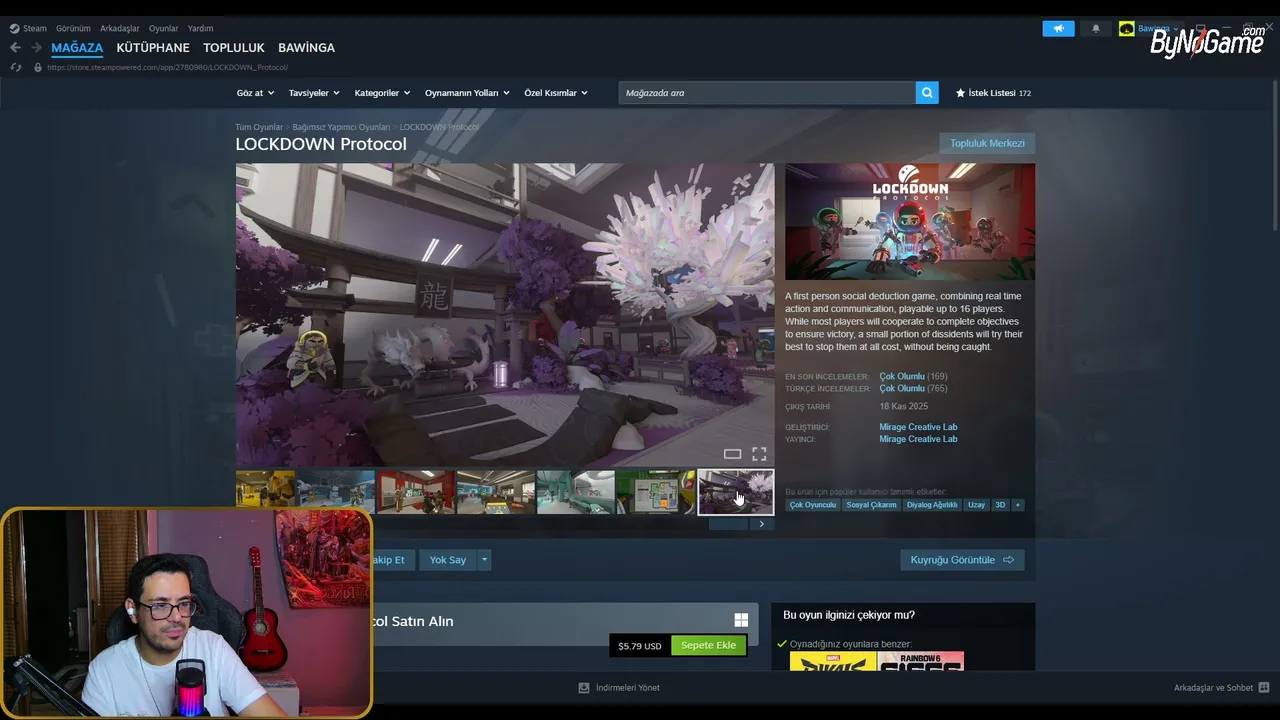Screen dimensions: 1280x720
Task: Expand the Tavsiyeler dropdown
Action: tap(314, 93)
